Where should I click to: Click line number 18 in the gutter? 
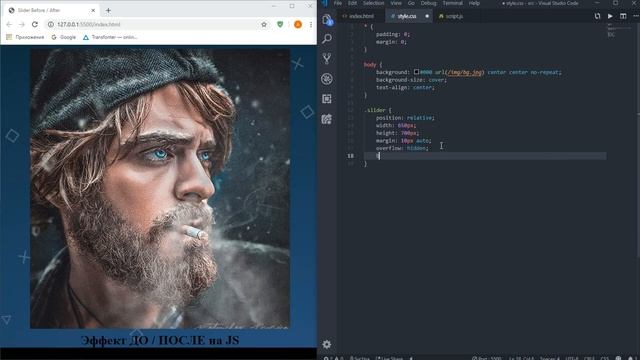point(351,156)
